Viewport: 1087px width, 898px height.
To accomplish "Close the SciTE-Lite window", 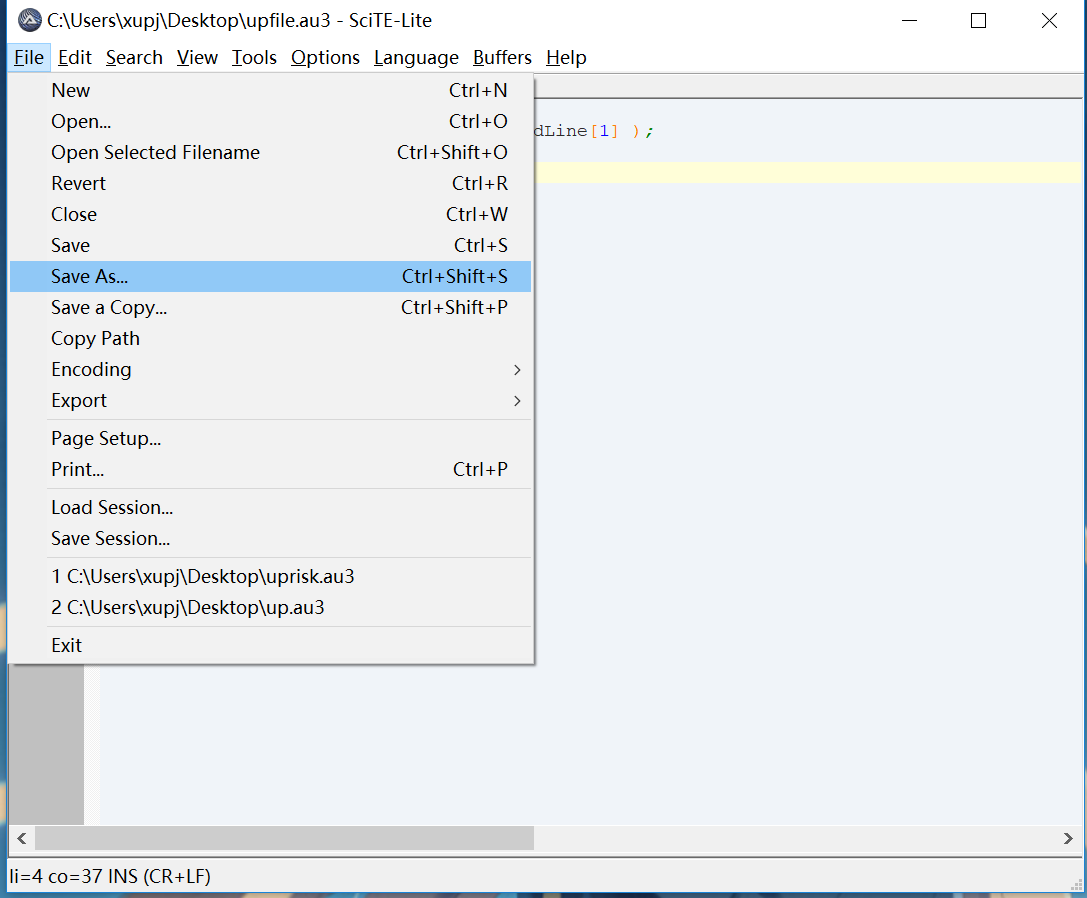I will coord(1049,21).
